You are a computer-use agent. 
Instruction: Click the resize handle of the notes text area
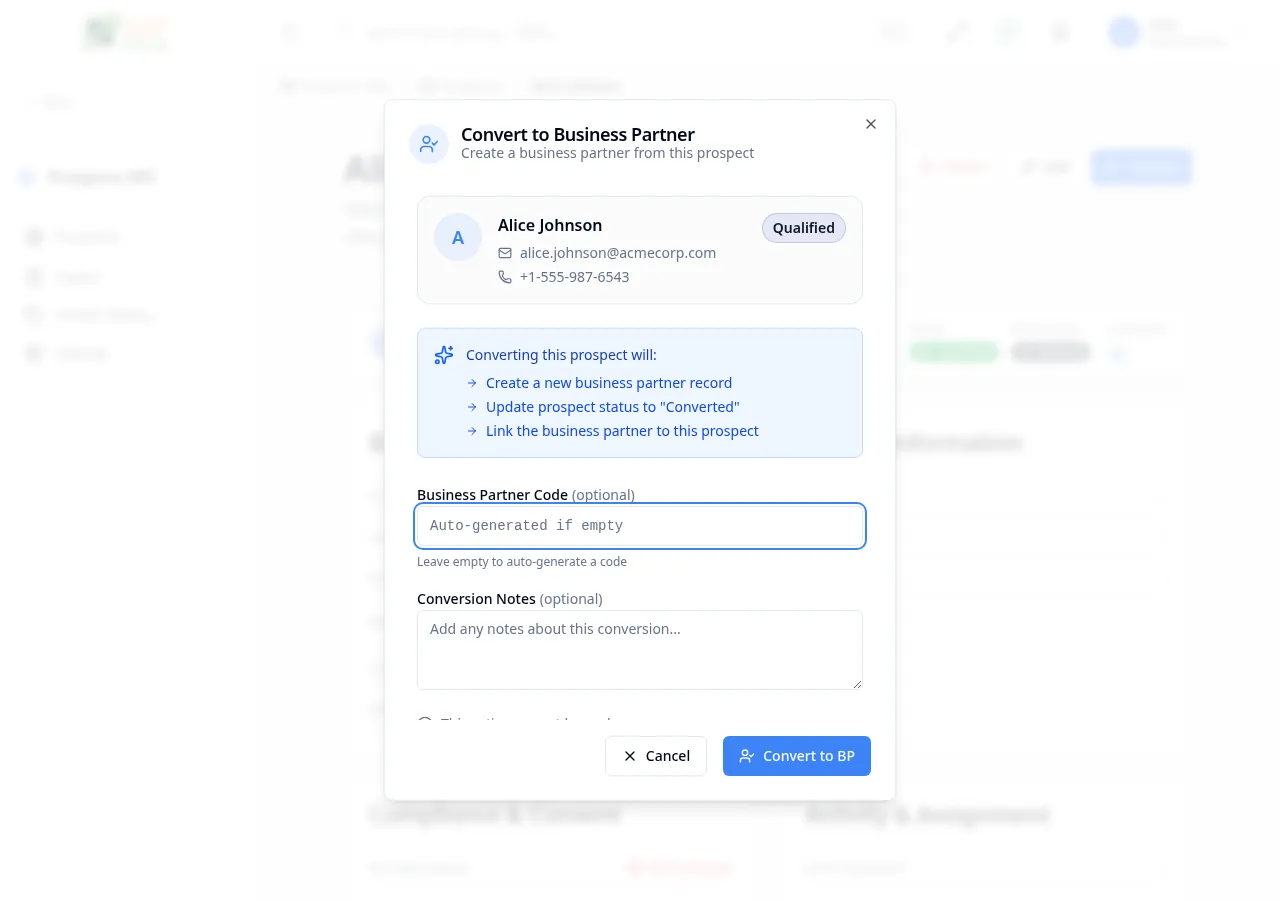[857, 683]
